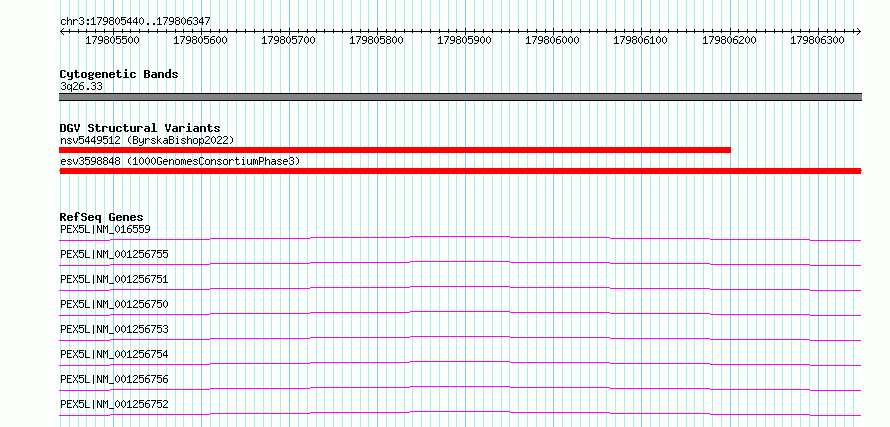Select the magenta intron line of NM_001256755
The height and width of the screenshot is (427, 890).
pyautogui.click(x=460, y=262)
